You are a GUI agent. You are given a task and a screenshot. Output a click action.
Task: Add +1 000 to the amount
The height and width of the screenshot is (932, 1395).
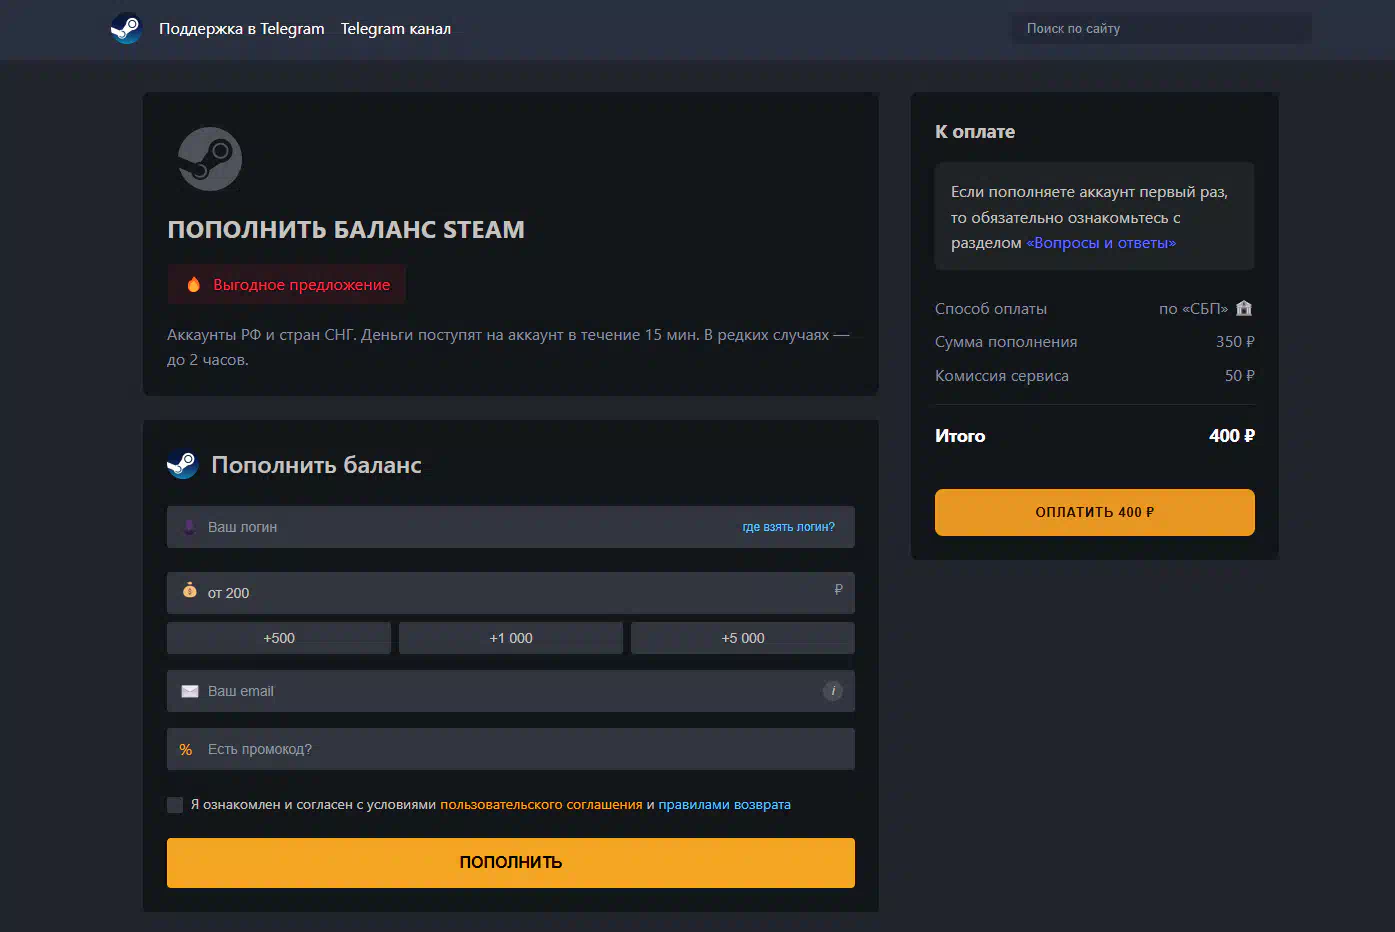[x=511, y=638]
